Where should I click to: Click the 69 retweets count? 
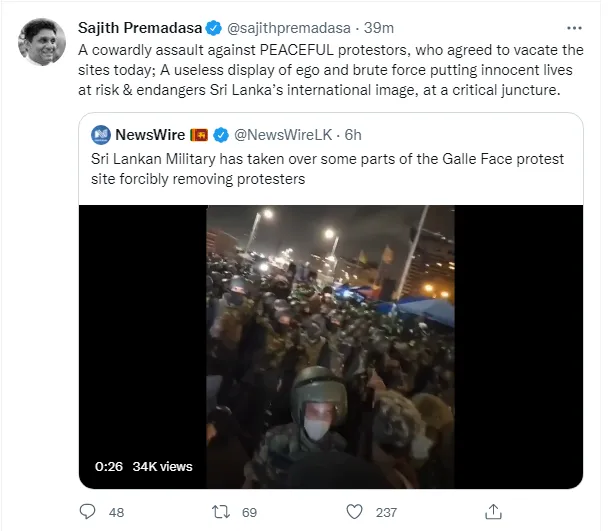[x=249, y=512]
